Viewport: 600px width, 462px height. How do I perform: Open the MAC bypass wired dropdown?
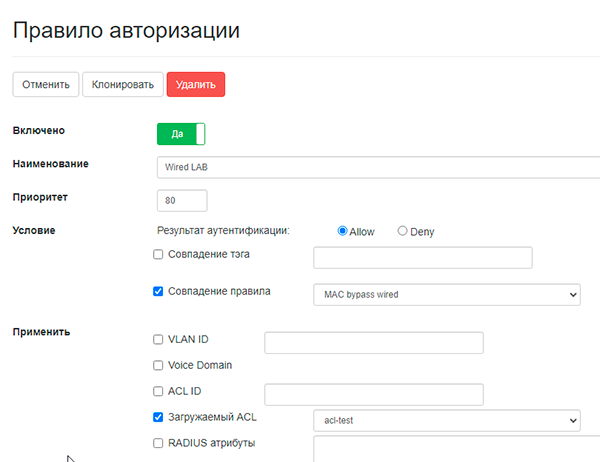pos(447,295)
